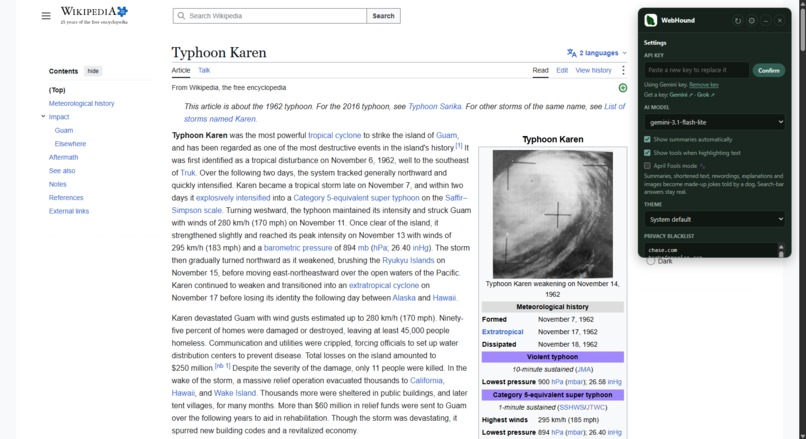Image resolution: width=806 pixels, height=439 pixels.
Task: Click the Search button
Action: point(383,16)
